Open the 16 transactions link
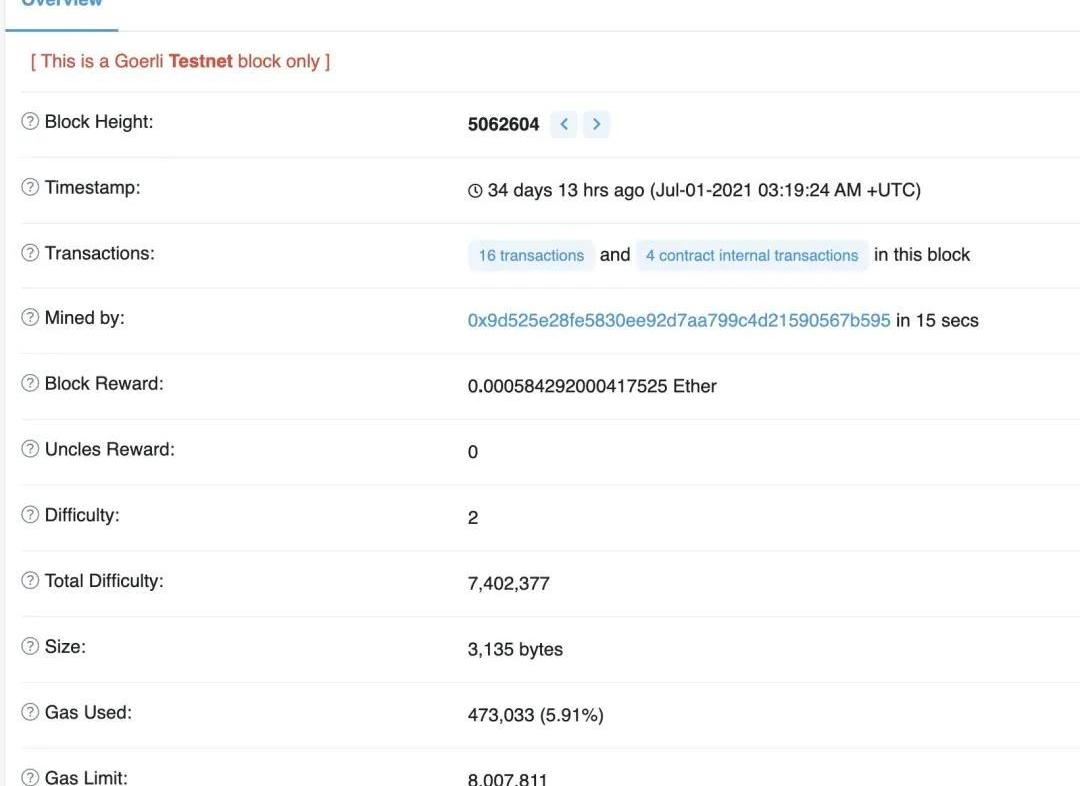Viewport: 1080px width, 786px height. pyautogui.click(x=531, y=255)
